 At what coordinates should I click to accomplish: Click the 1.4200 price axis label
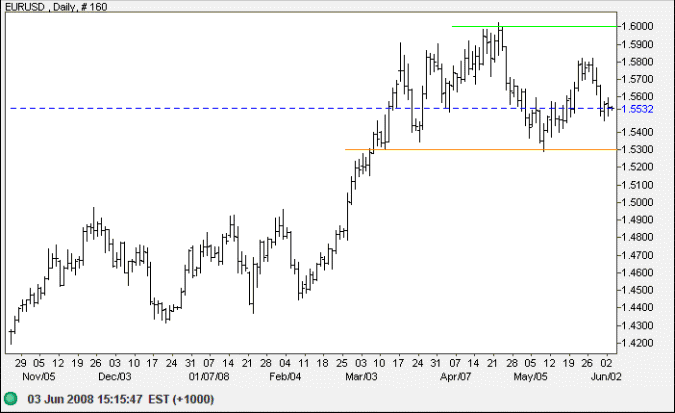(x=638, y=343)
